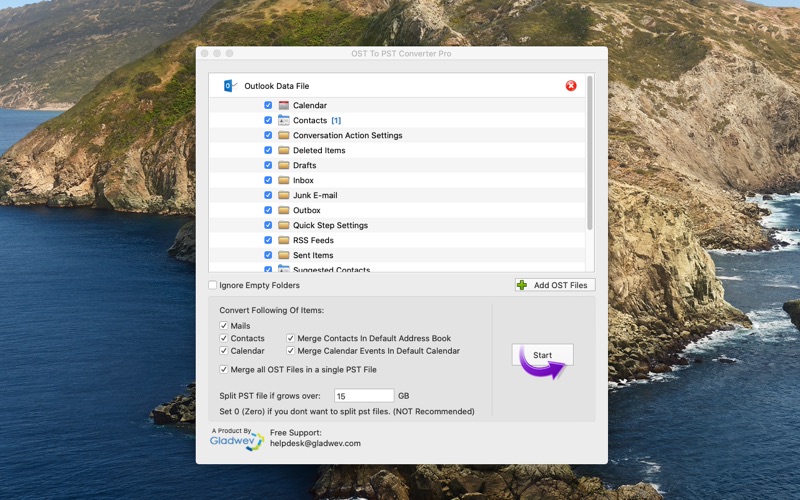Click the helpdesk@gladwev.com support email
The height and width of the screenshot is (500, 800).
[x=315, y=443]
